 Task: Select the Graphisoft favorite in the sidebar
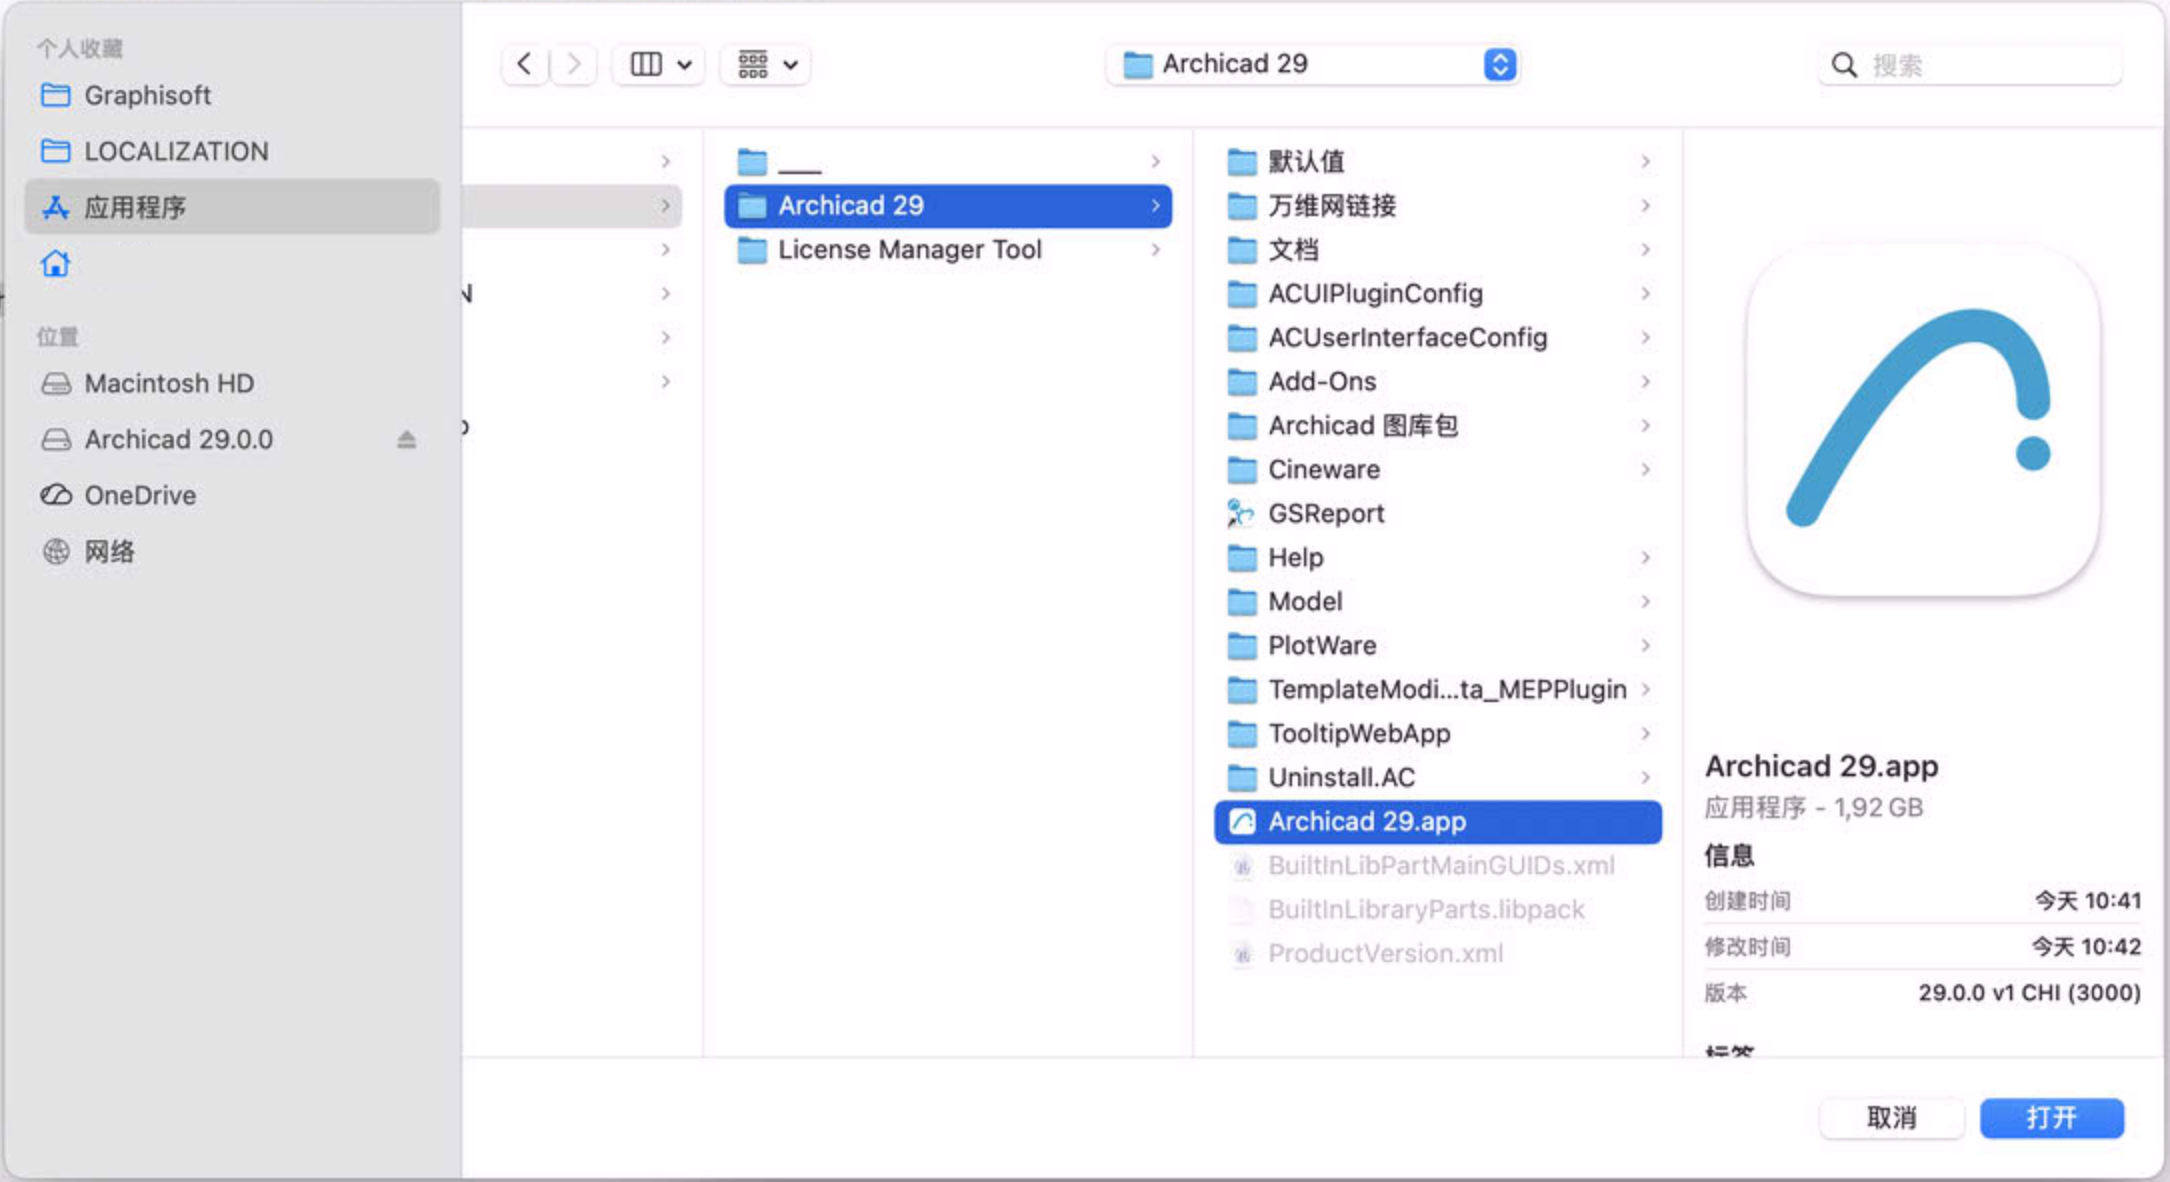click(147, 95)
